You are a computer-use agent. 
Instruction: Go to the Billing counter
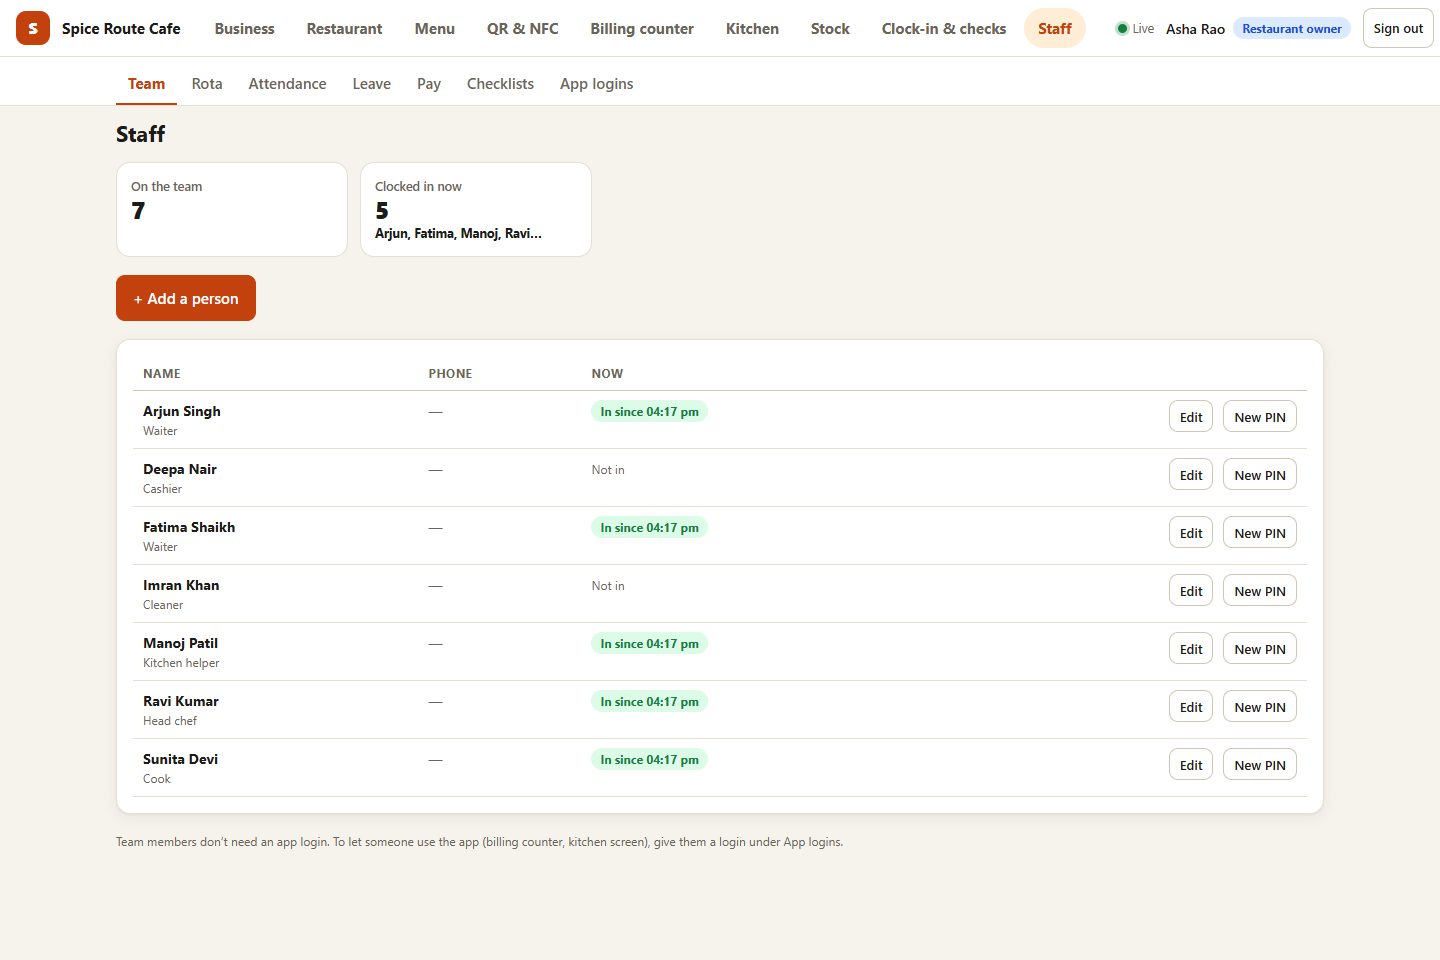(642, 28)
